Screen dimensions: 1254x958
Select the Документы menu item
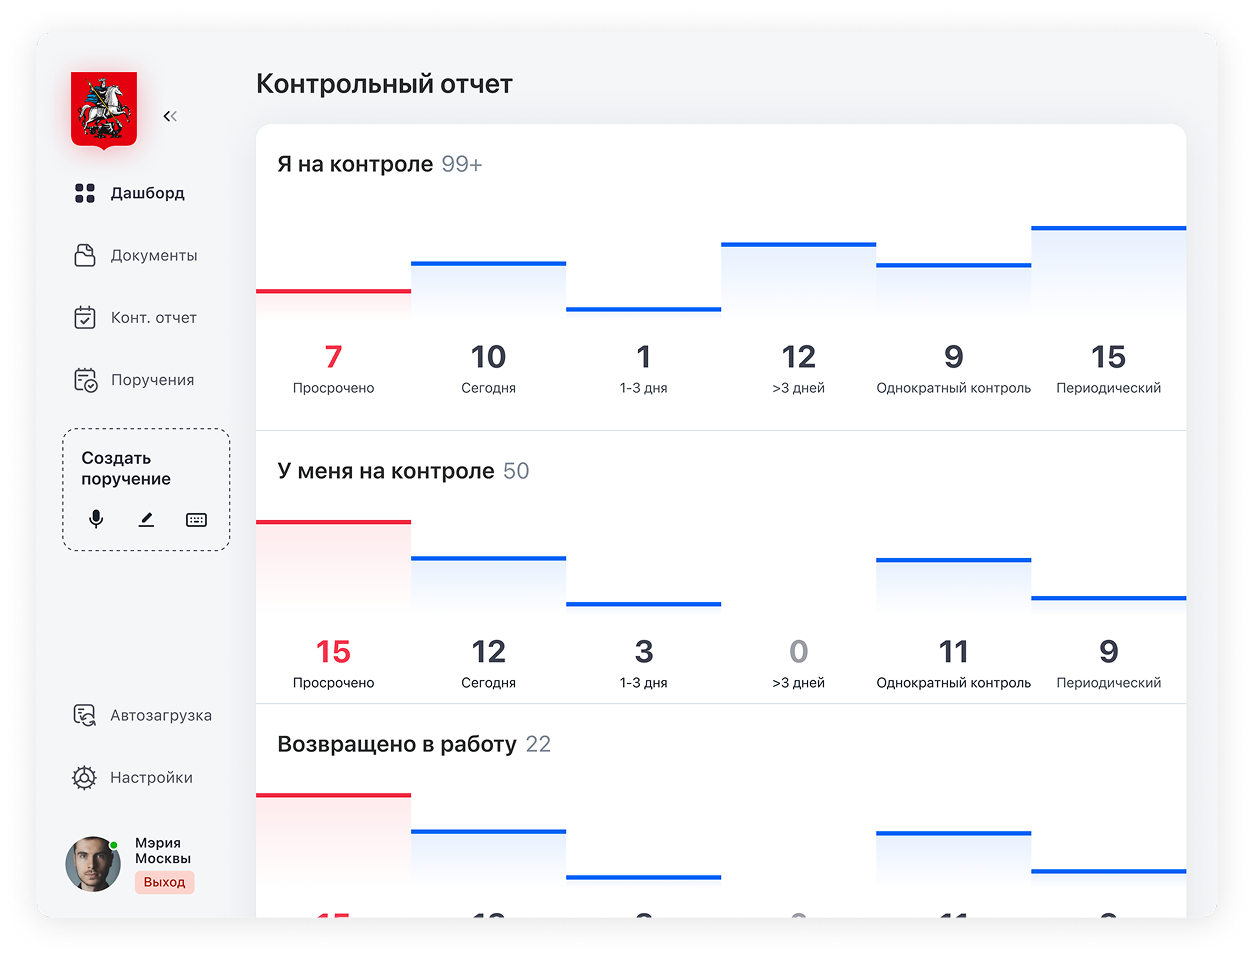[x=153, y=255]
